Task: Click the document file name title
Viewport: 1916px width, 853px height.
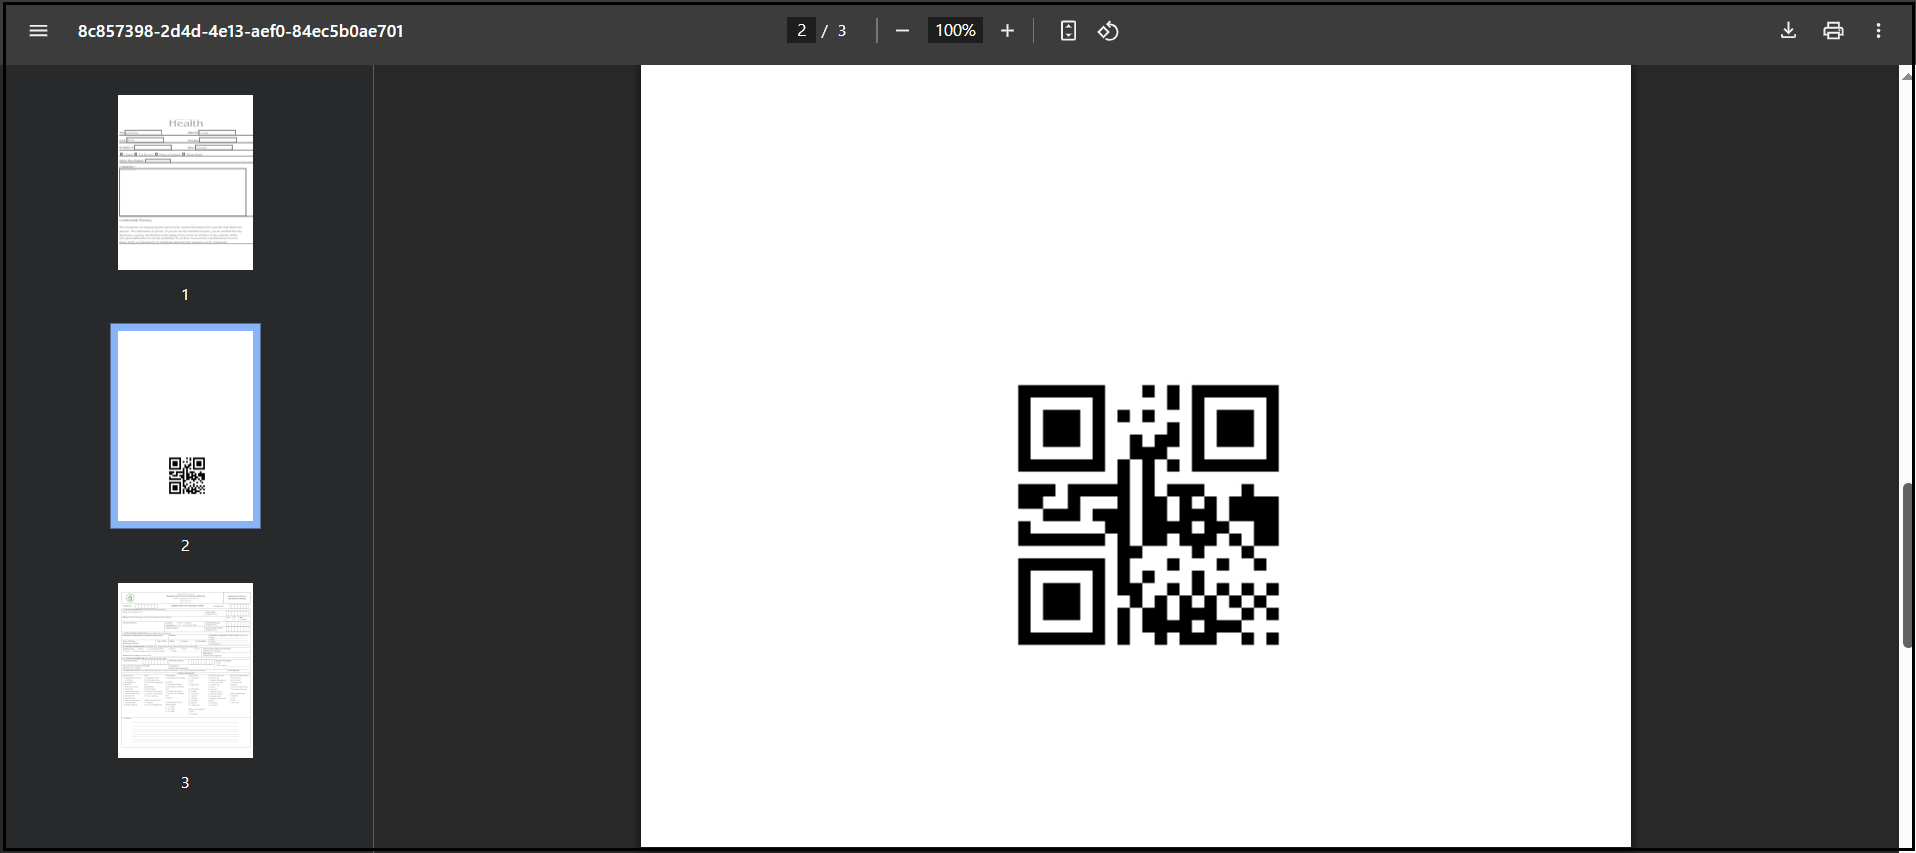Action: pyautogui.click(x=241, y=31)
